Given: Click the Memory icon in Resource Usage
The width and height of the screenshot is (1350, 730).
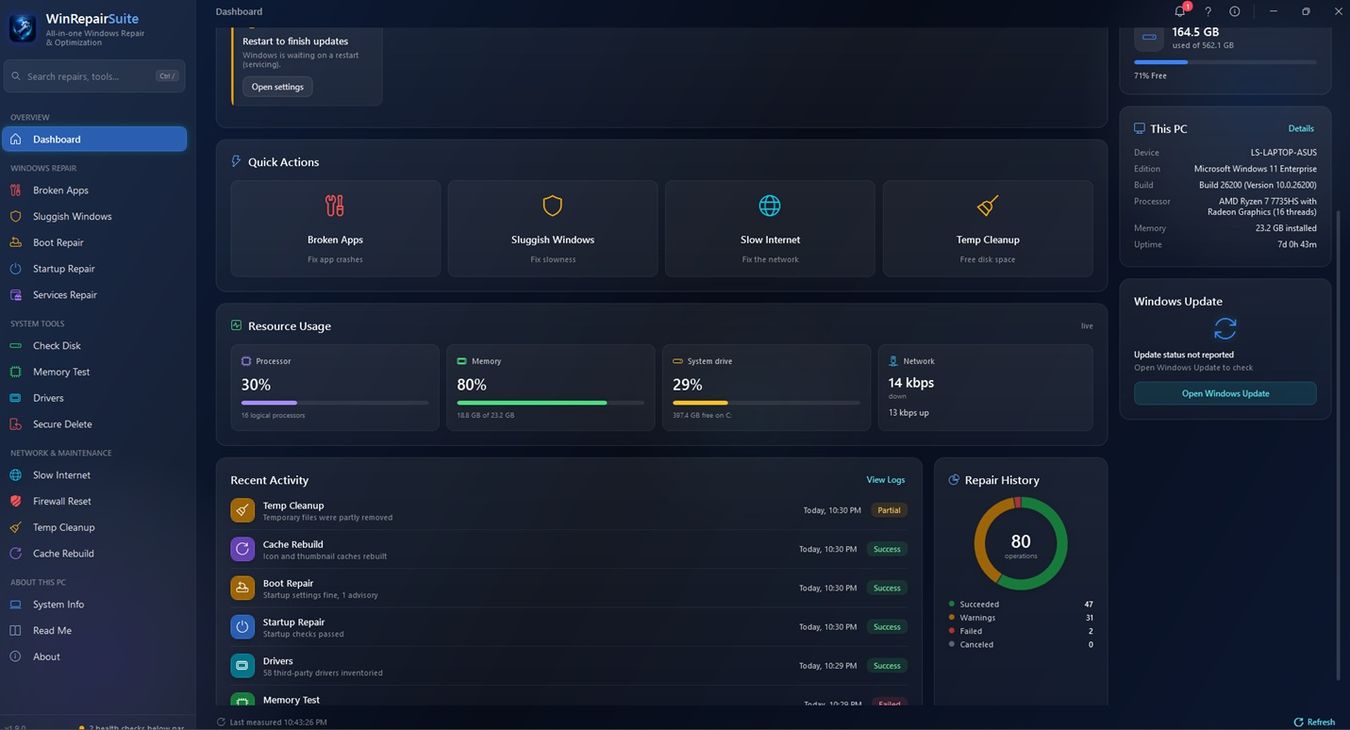Looking at the screenshot, I should (462, 361).
